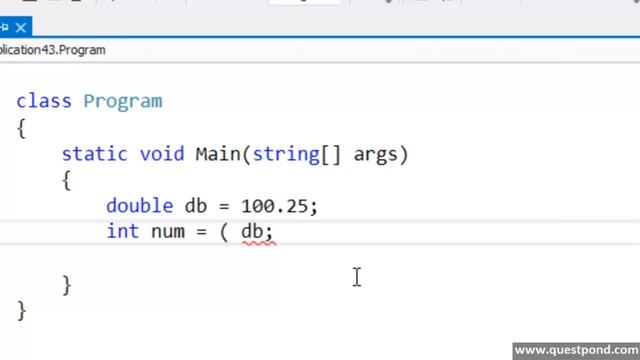Open the Program class navigation dropdown
This screenshot has width=640, height=360.
(53, 50)
